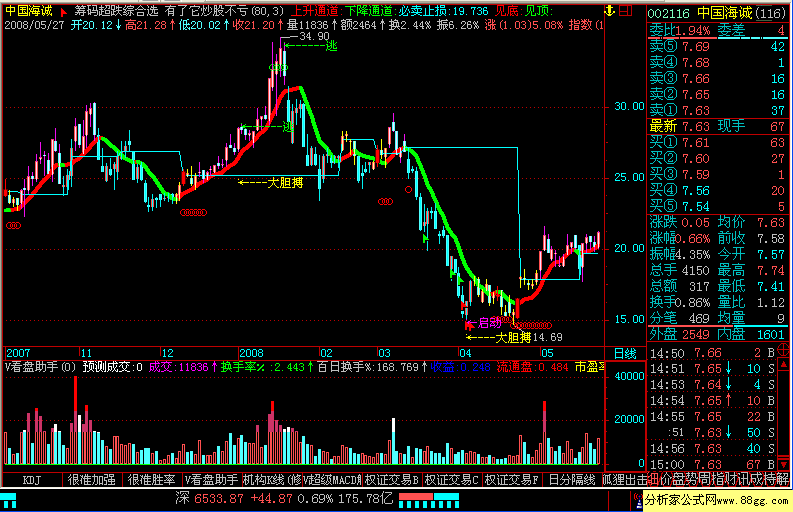Select the V超级MACD indicator tab
The width and height of the screenshot is (793, 512).
332,480
